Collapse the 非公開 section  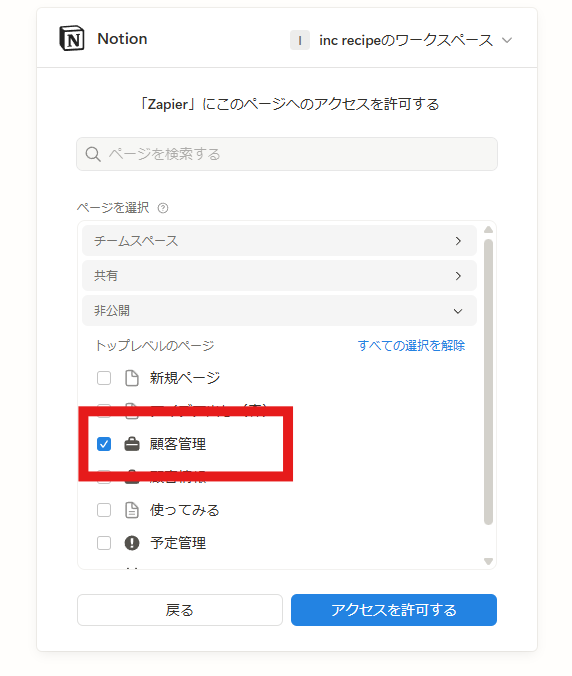point(279,310)
